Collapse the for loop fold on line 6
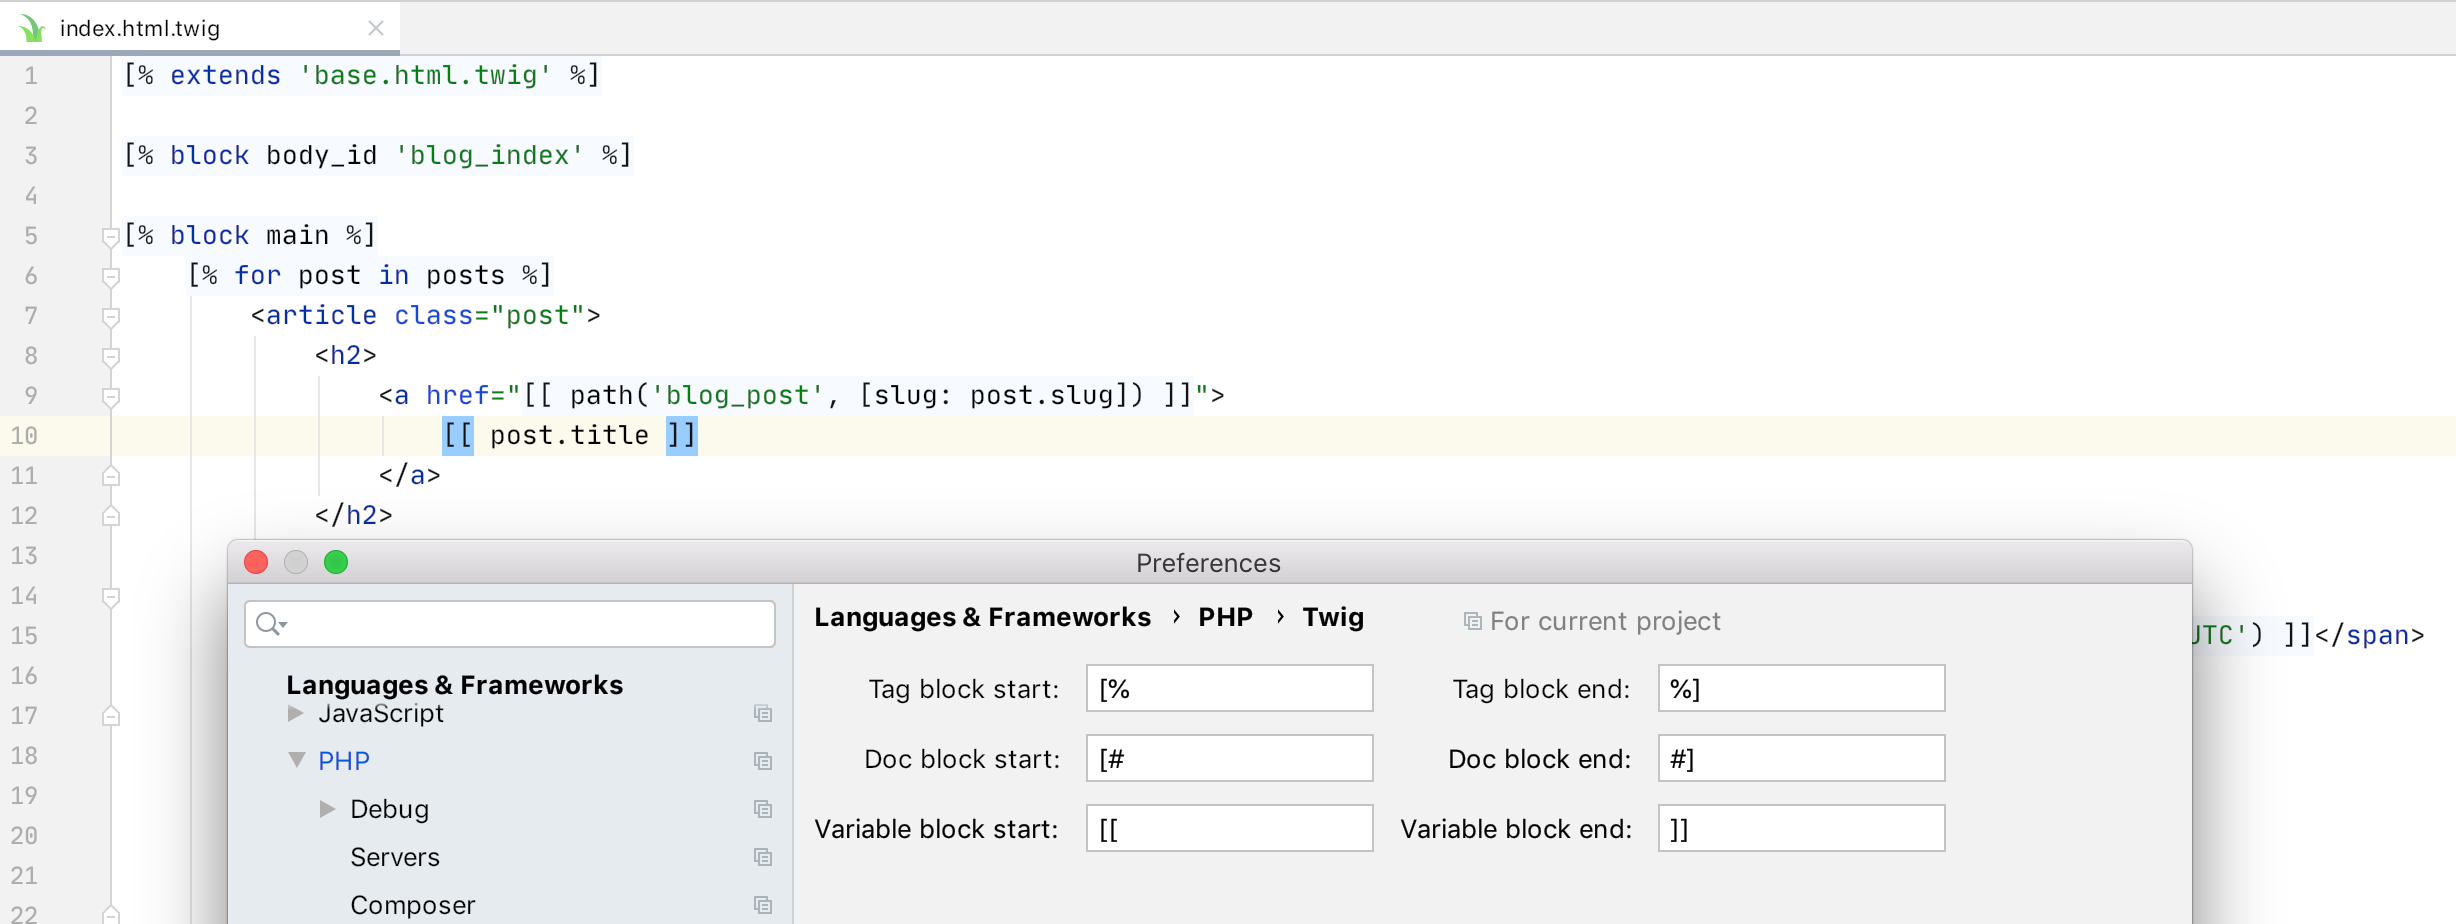 [110, 275]
